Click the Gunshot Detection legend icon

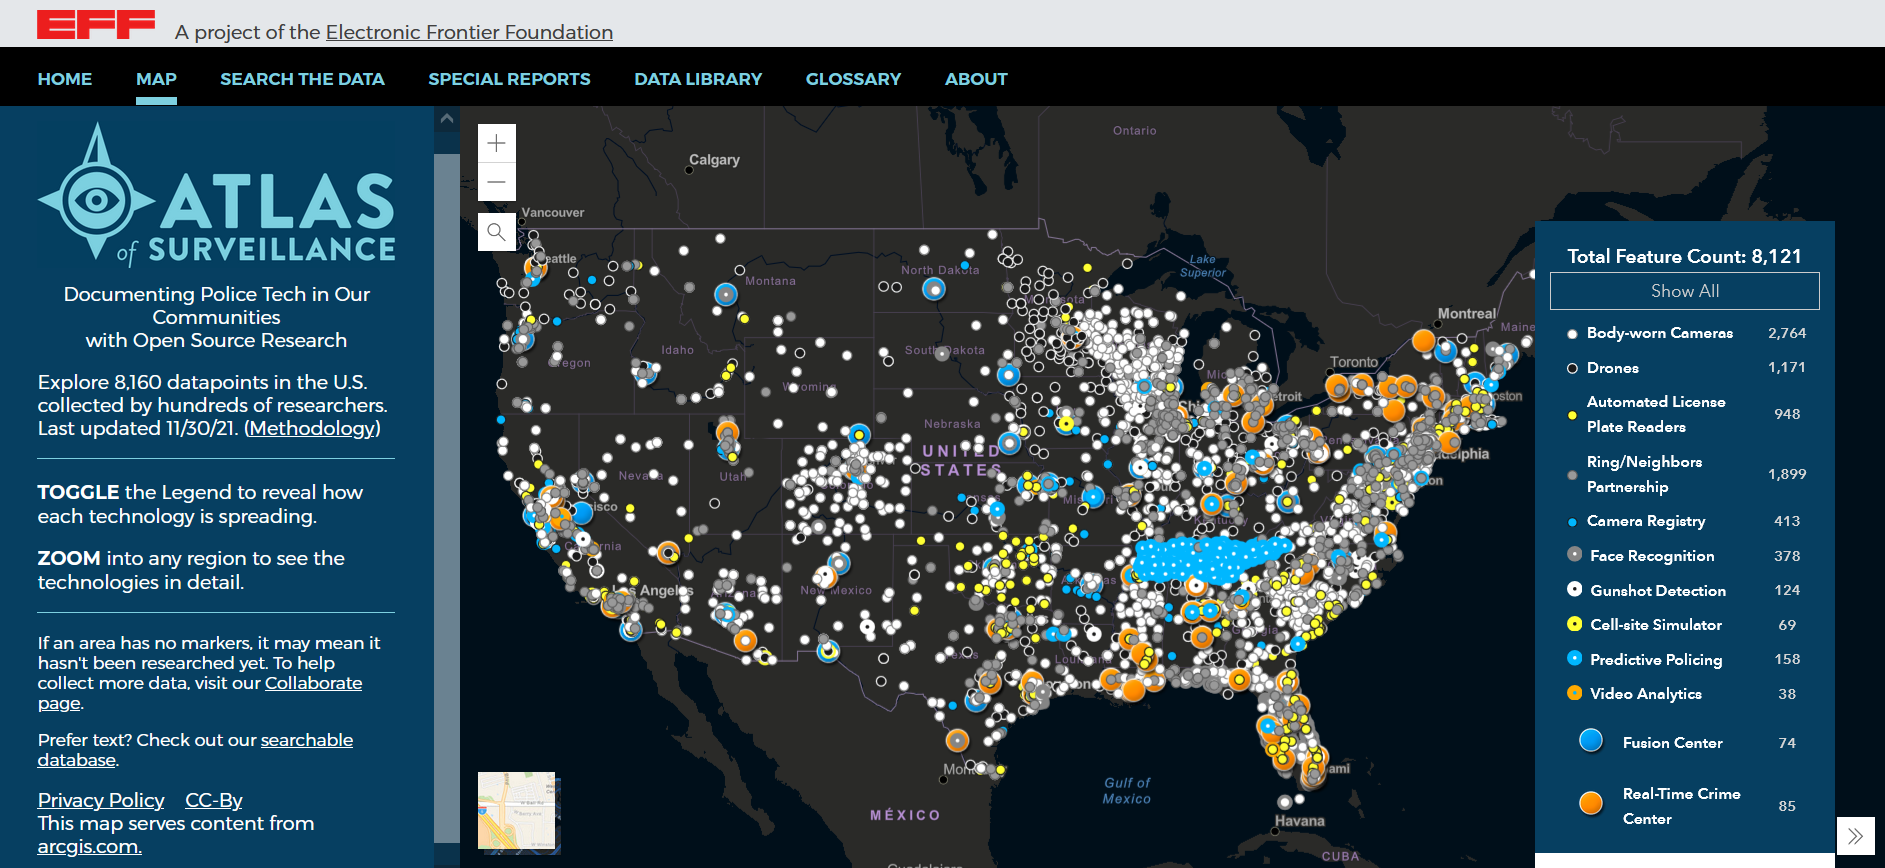point(1574,590)
